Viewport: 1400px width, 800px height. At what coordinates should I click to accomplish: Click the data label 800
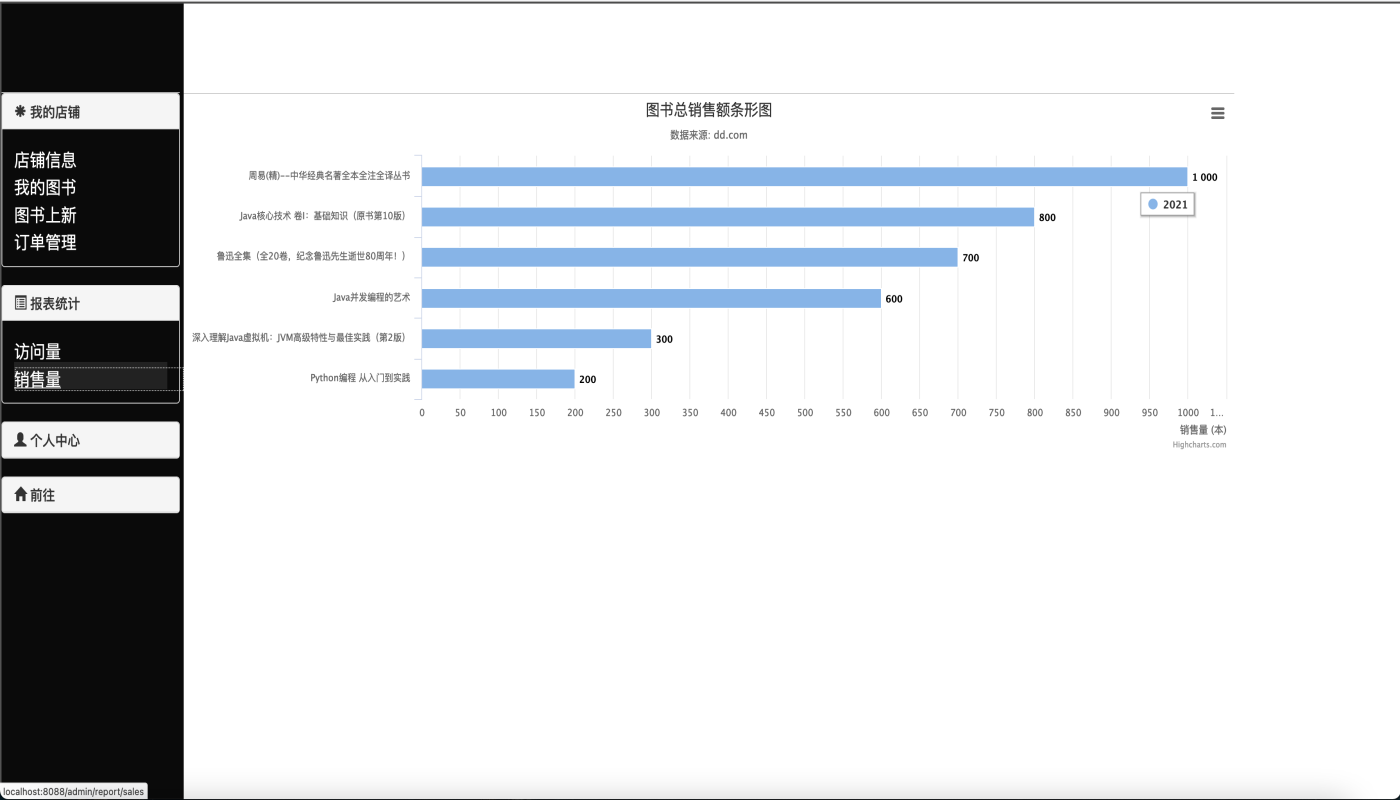(1047, 218)
